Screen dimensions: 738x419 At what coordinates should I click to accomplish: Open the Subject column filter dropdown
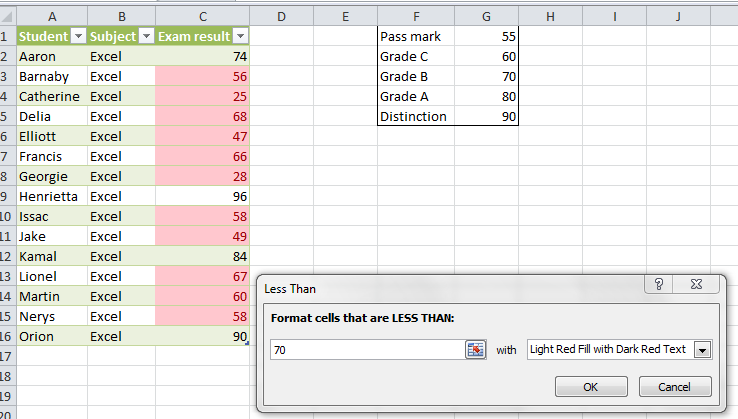(x=146, y=36)
